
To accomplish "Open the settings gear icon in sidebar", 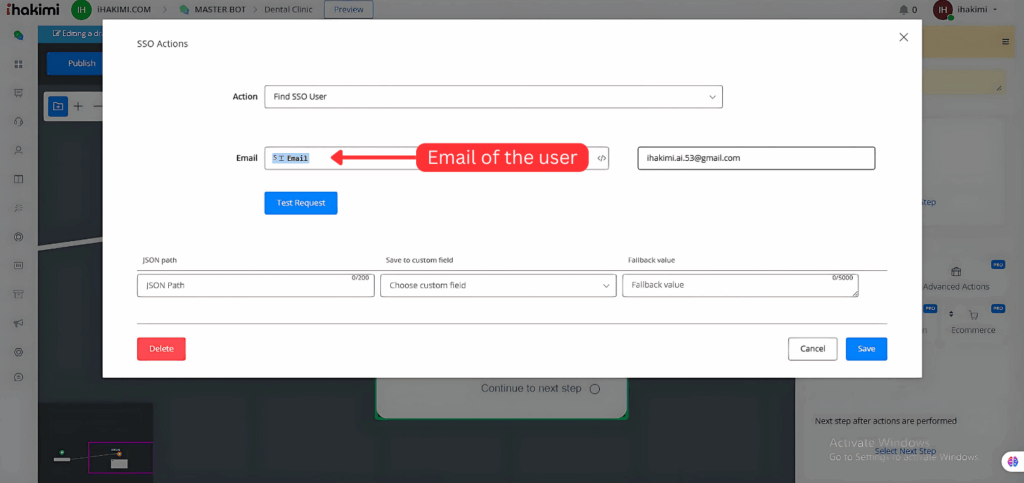I will tap(18, 352).
